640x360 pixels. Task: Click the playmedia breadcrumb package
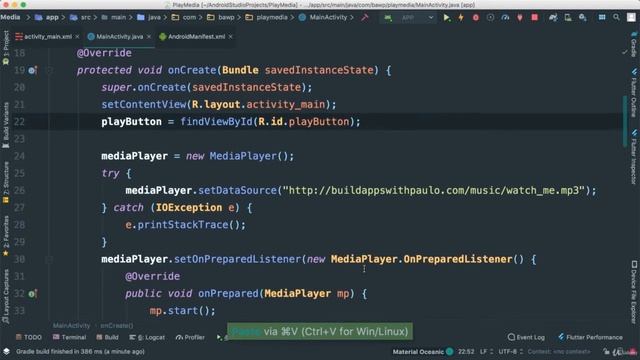tap(267, 18)
